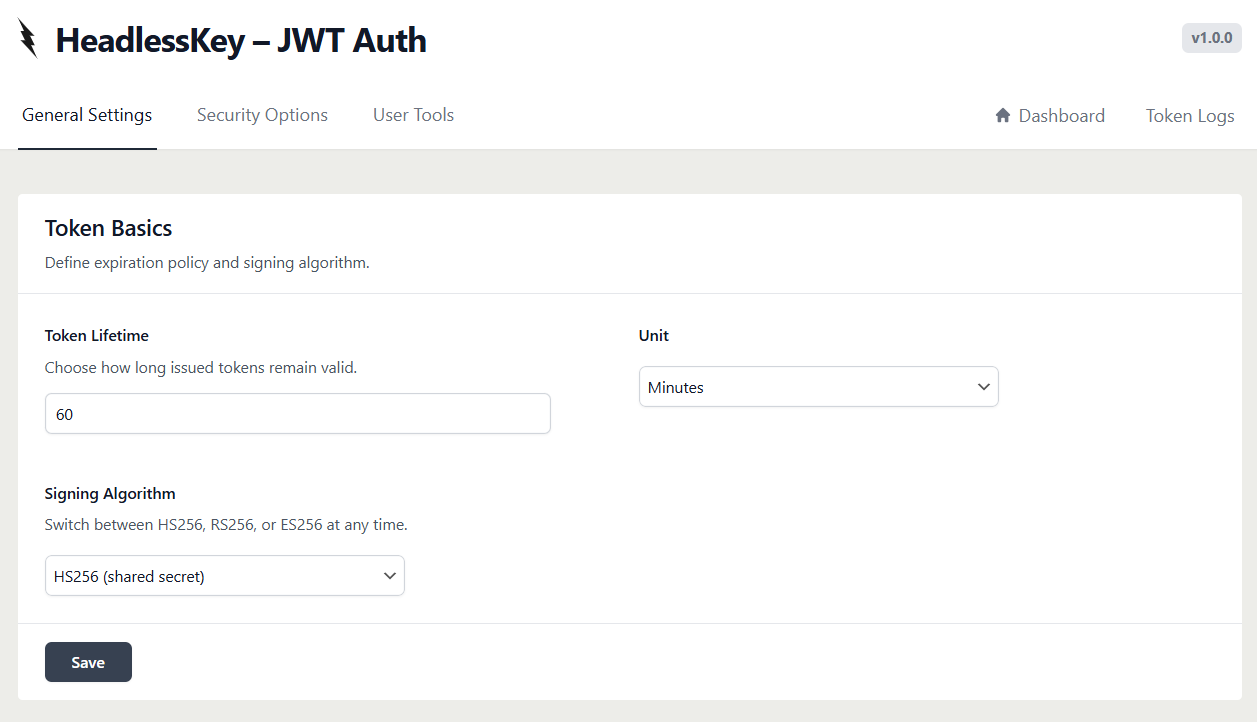Open the Security Options tab
The height and width of the screenshot is (722, 1257).
[x=262, y=115]
